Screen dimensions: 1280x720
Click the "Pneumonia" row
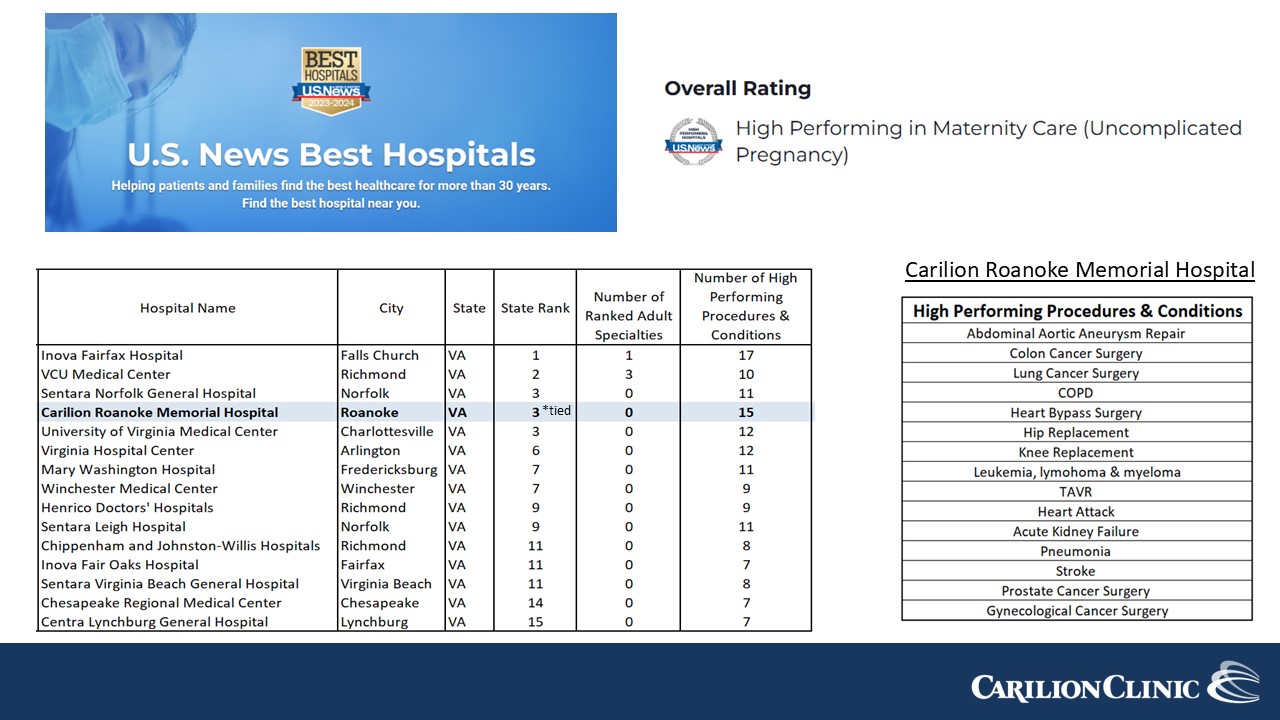pyautogui.click(x=1077, y=551)
